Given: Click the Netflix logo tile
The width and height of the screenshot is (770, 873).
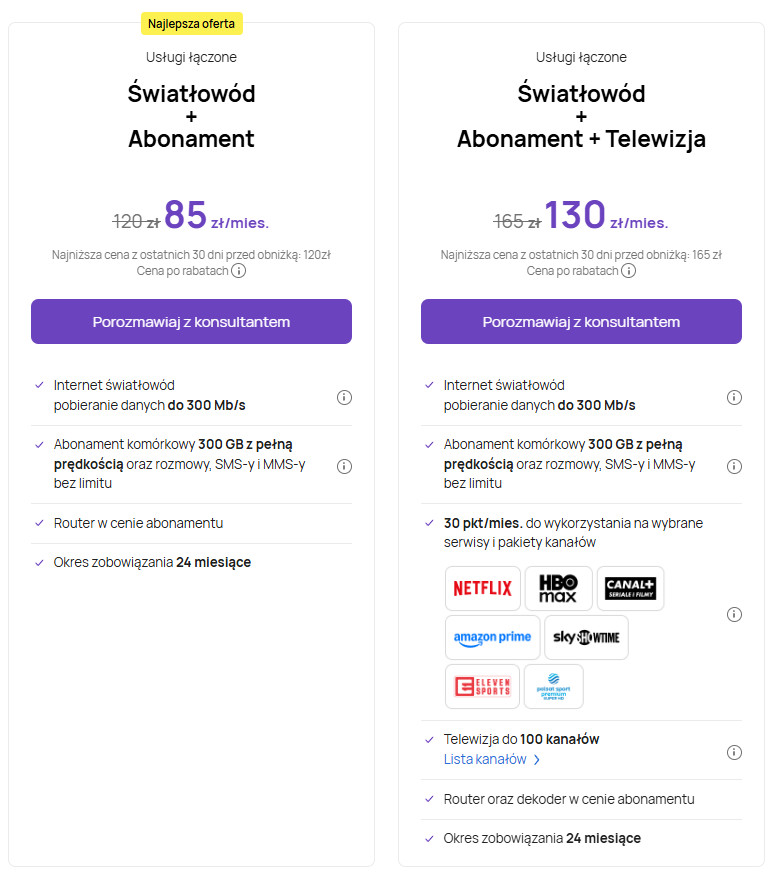Looking at the screenshot, I should (482, 588).
